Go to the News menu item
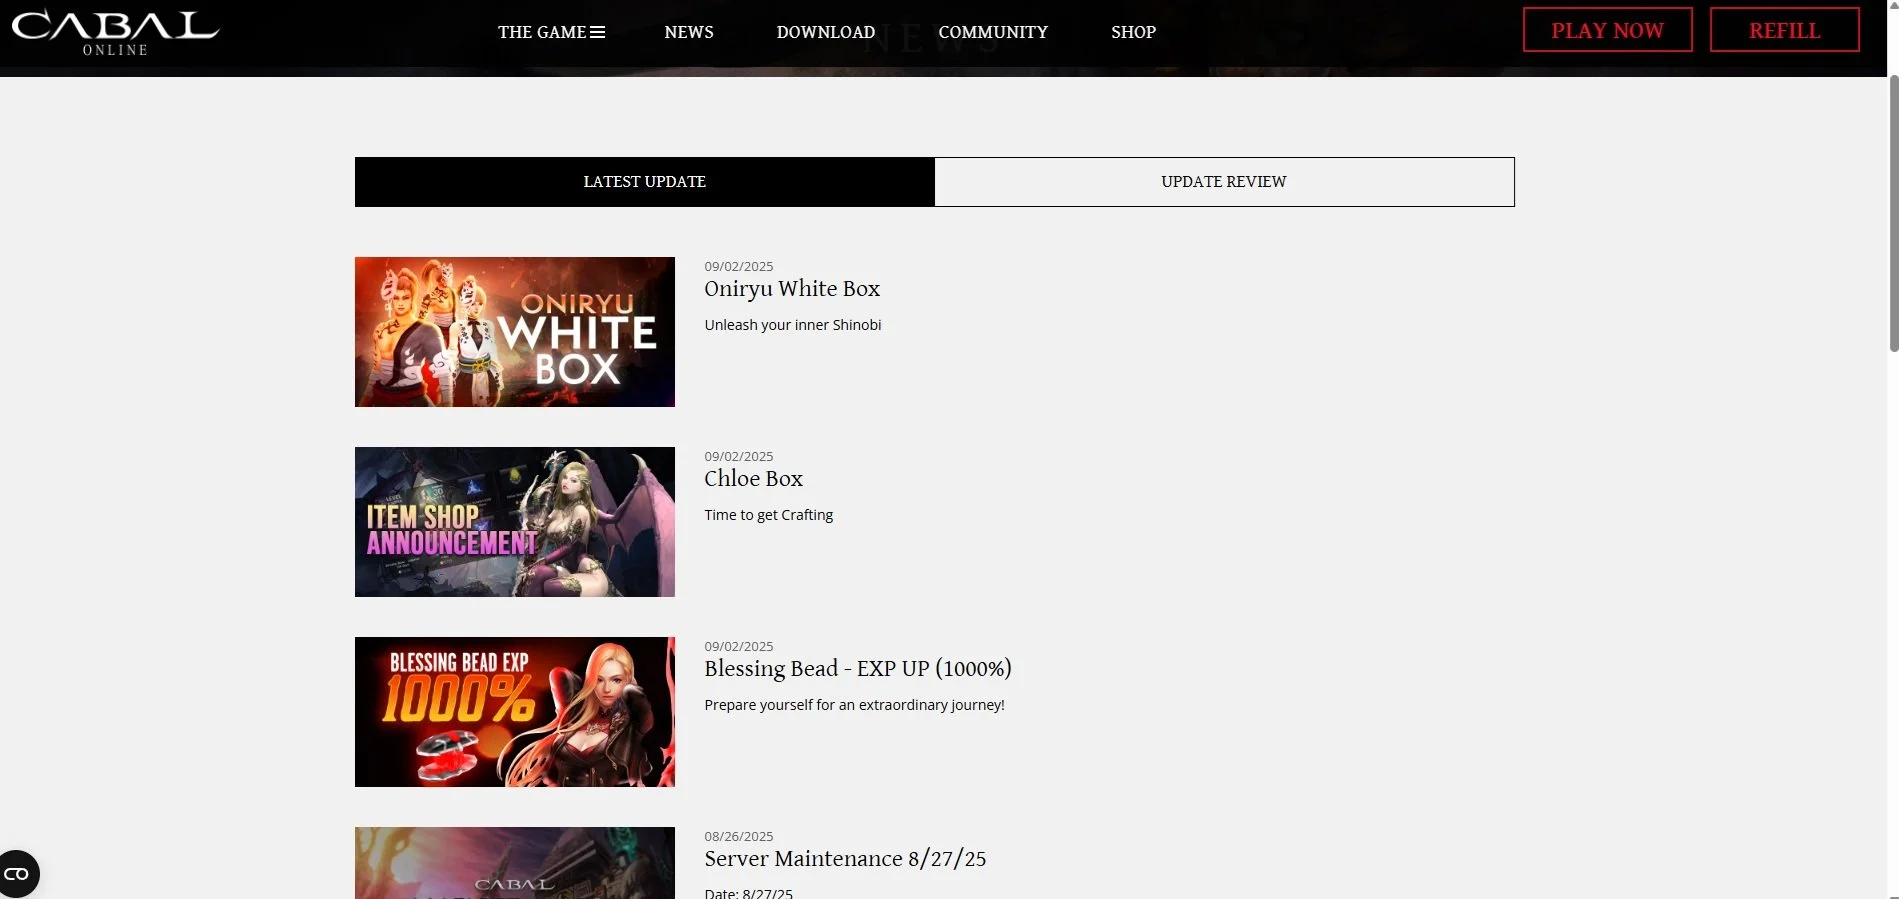This screenshot has height=899, width=1899. pyautogui.click(x=689, y=32)
